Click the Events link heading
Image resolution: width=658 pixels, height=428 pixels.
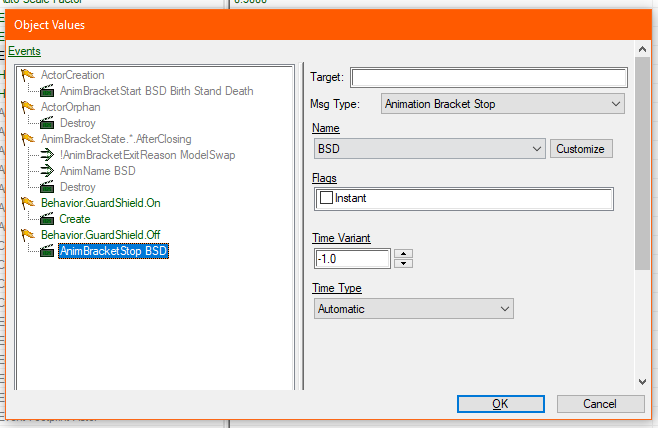coord(24,51)
